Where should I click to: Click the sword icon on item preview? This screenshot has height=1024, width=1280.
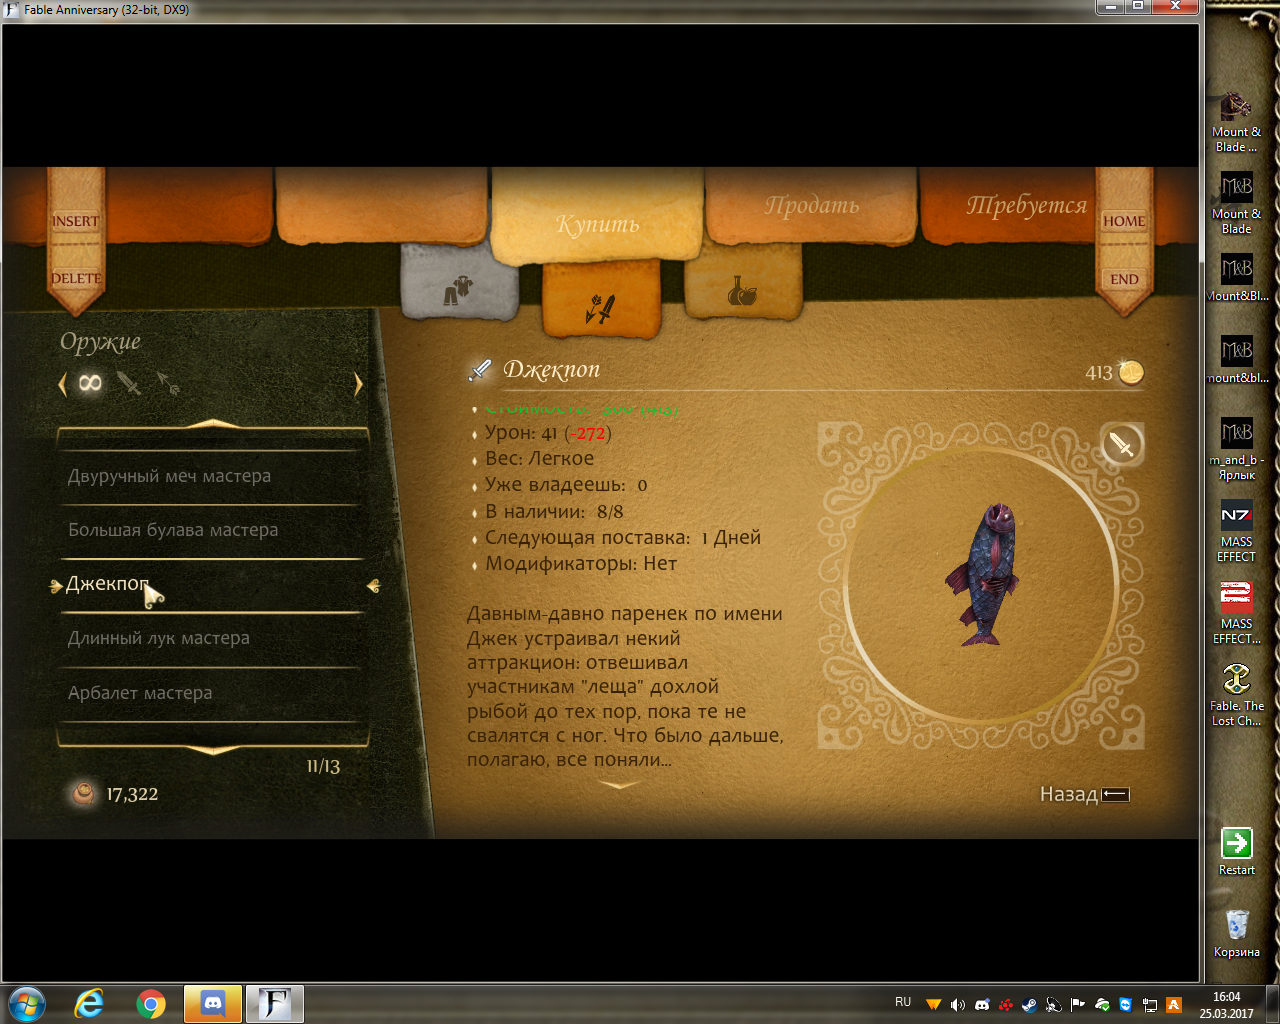1122,444
